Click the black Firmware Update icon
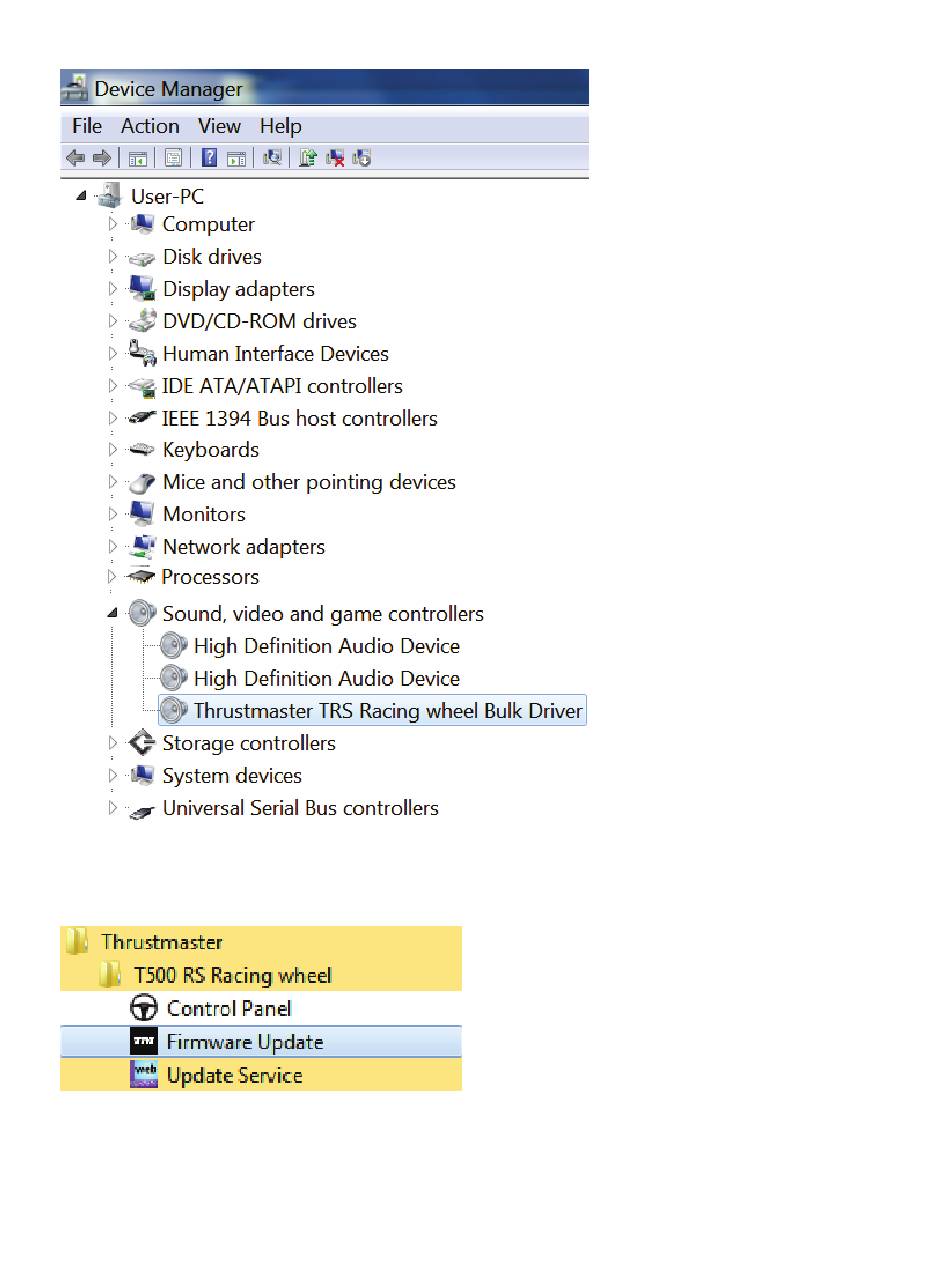The image size is (950, 1267). click(x=145, y=1042)
